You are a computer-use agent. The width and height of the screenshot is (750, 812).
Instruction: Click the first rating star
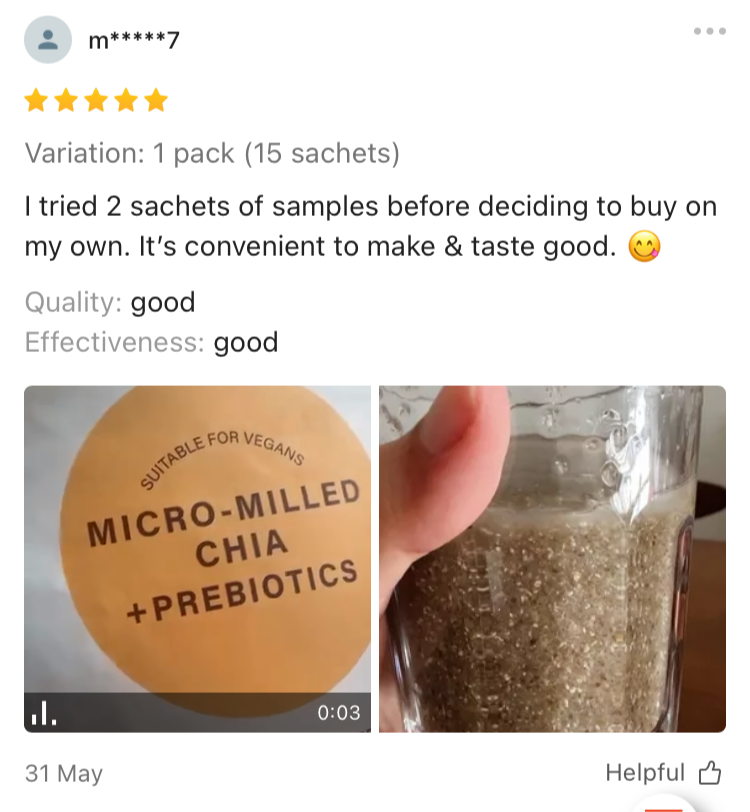[x=37, y=100]
